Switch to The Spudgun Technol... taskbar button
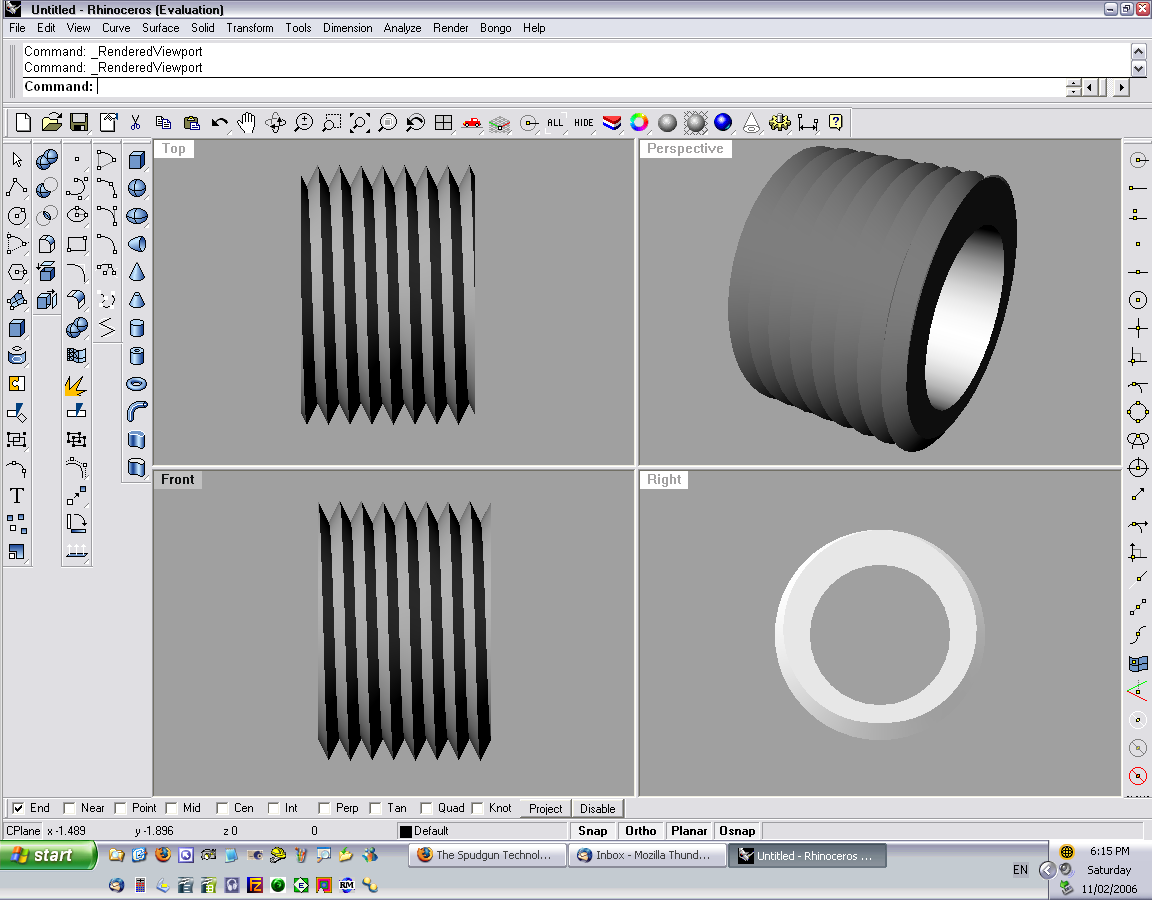The width and height of the screenshot is (1152, 900). coord(488,855)
